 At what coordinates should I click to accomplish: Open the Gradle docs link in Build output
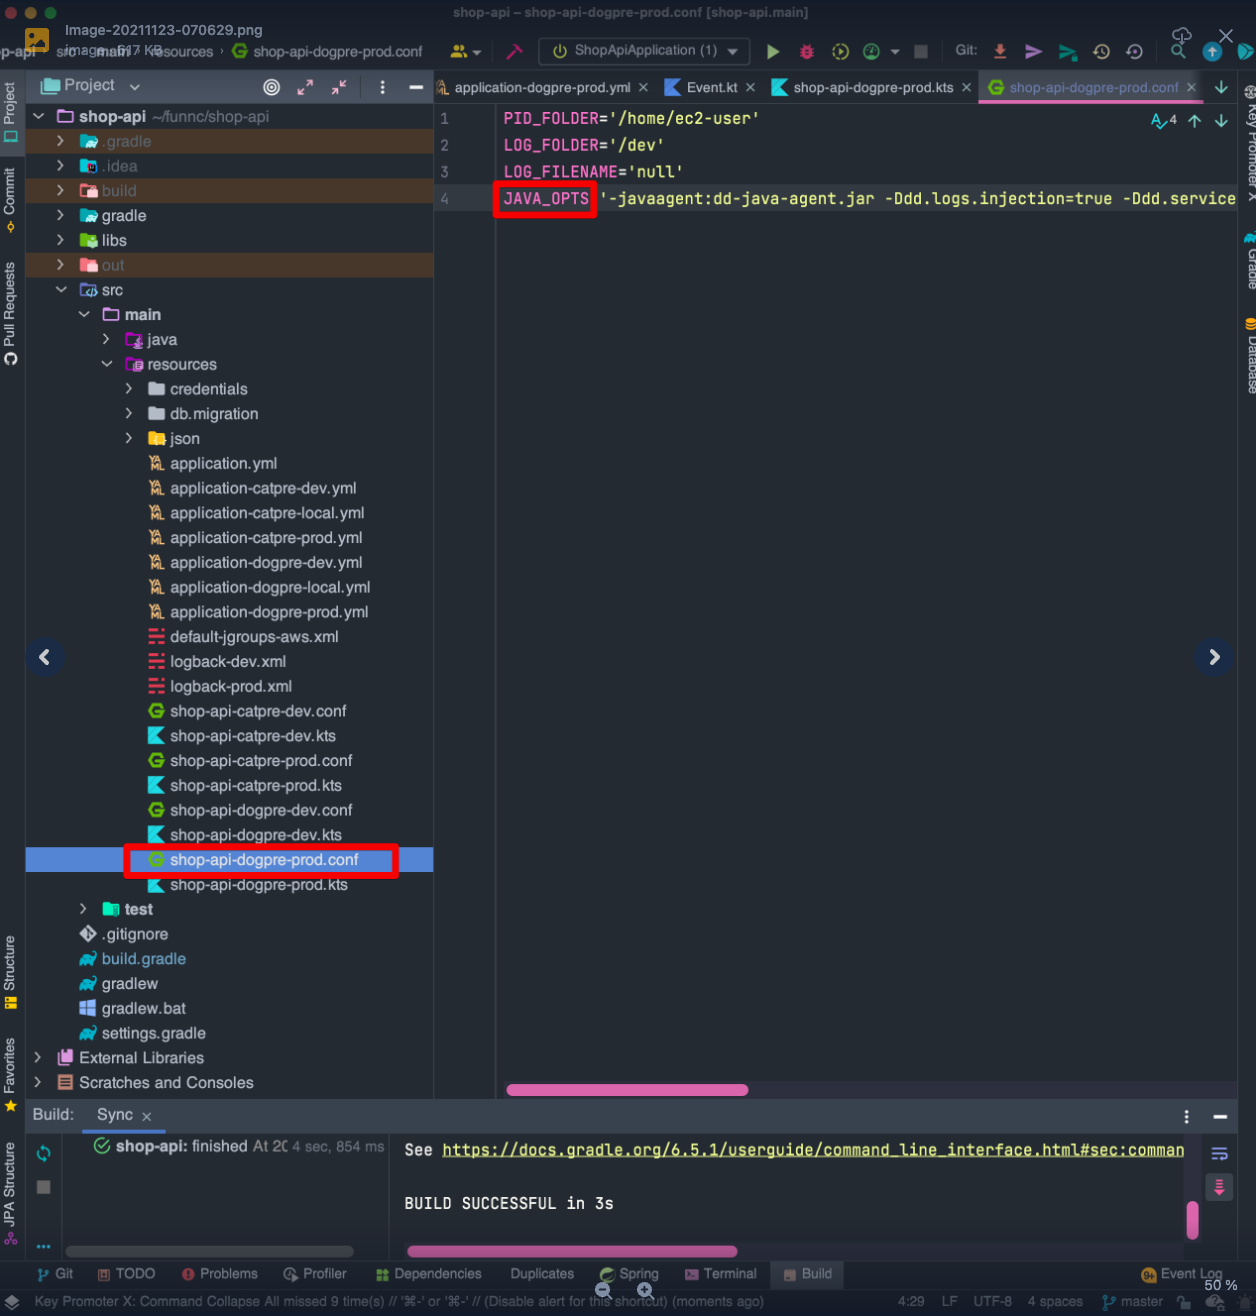click(x=813, y=1150)
